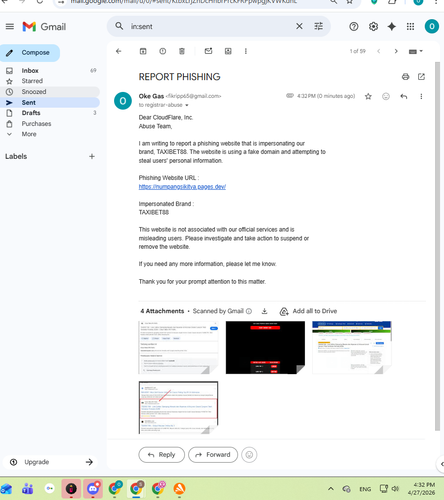Viewport: 444px width, 500px height.
Task: Show recipient details dropdown arrow
Action: click(x=187, y=105)
